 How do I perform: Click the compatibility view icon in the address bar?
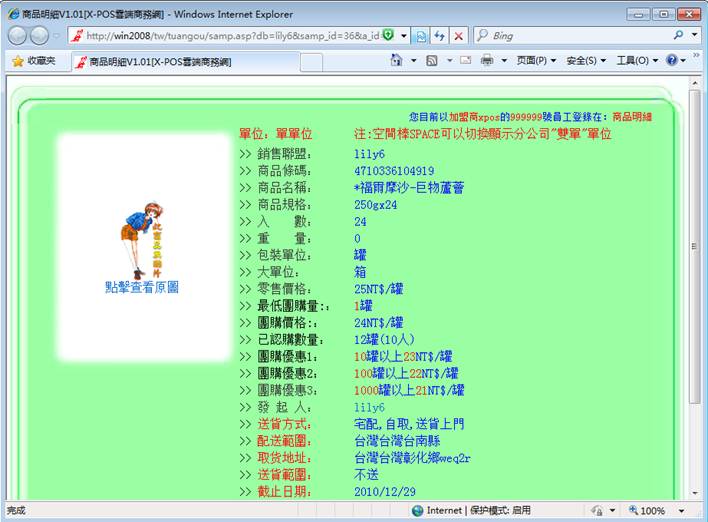click(x=422, y=35)
